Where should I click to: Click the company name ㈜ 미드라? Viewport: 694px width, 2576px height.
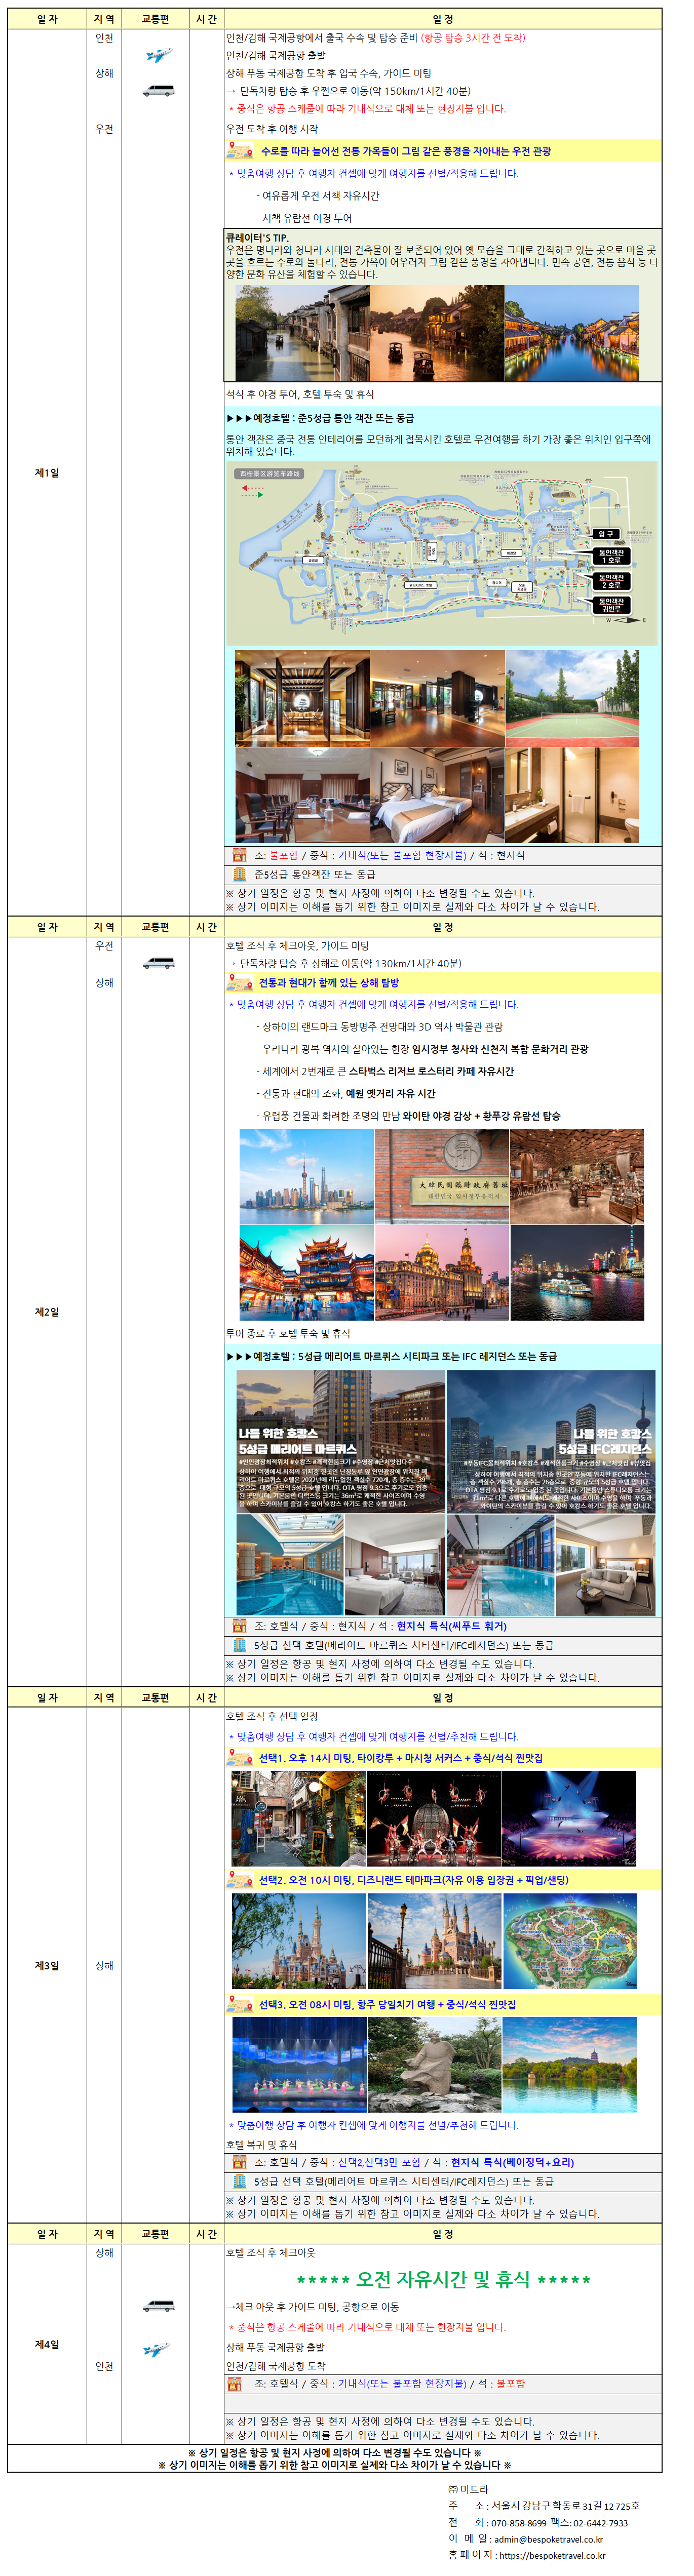click(x=468, y=2489)
